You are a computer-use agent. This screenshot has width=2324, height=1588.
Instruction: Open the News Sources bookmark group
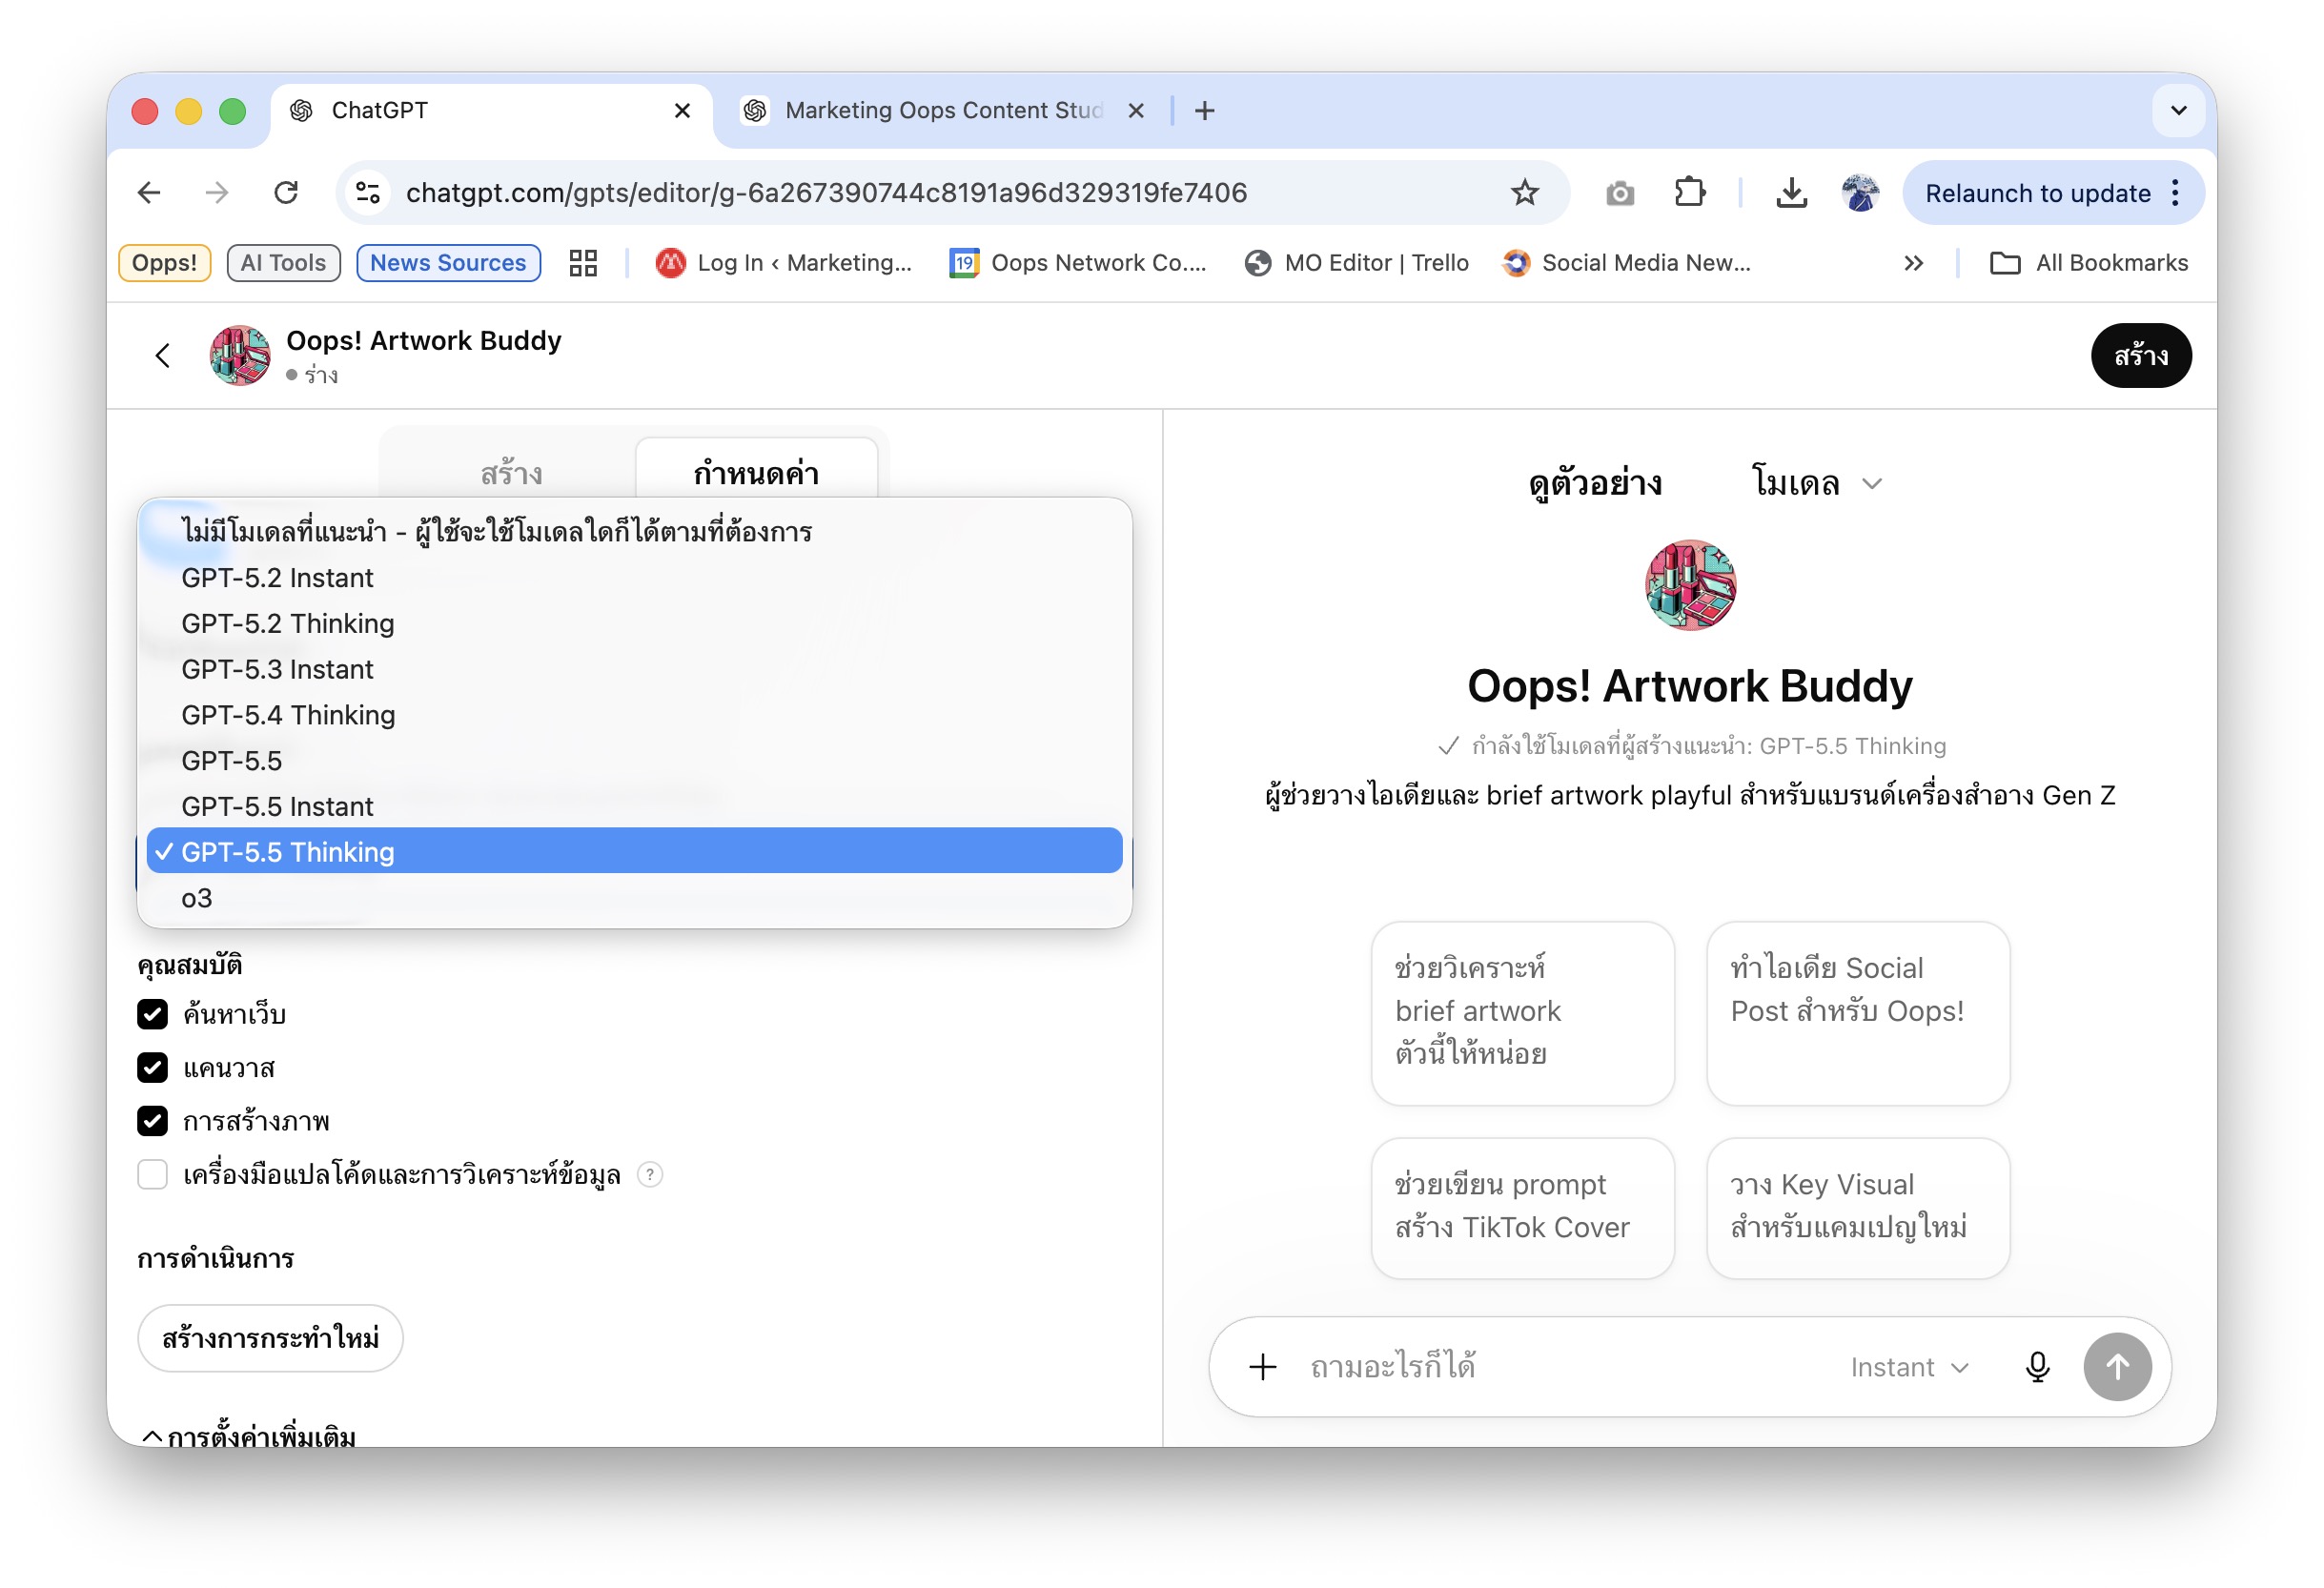pyautogui.click(x=449, y=263)
